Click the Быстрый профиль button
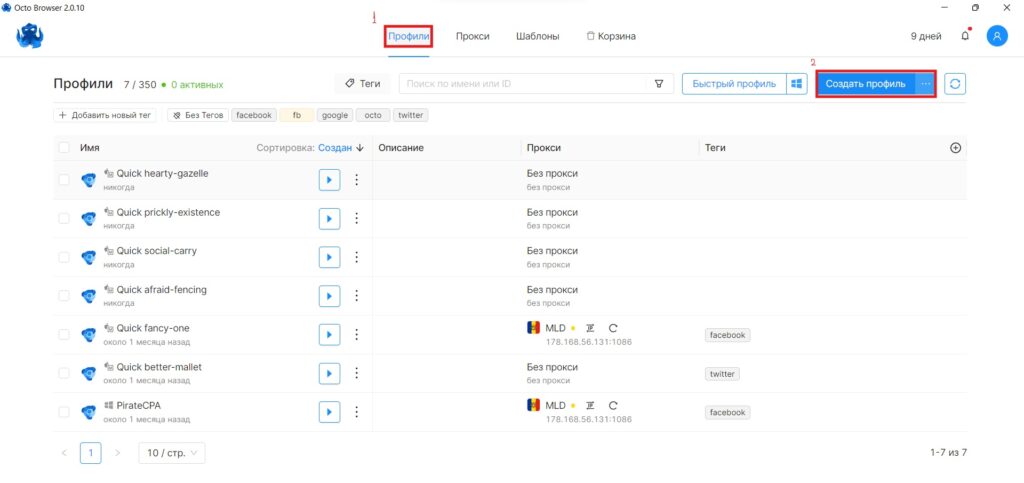Screen dimensions: 1024x483 (734, 84)
